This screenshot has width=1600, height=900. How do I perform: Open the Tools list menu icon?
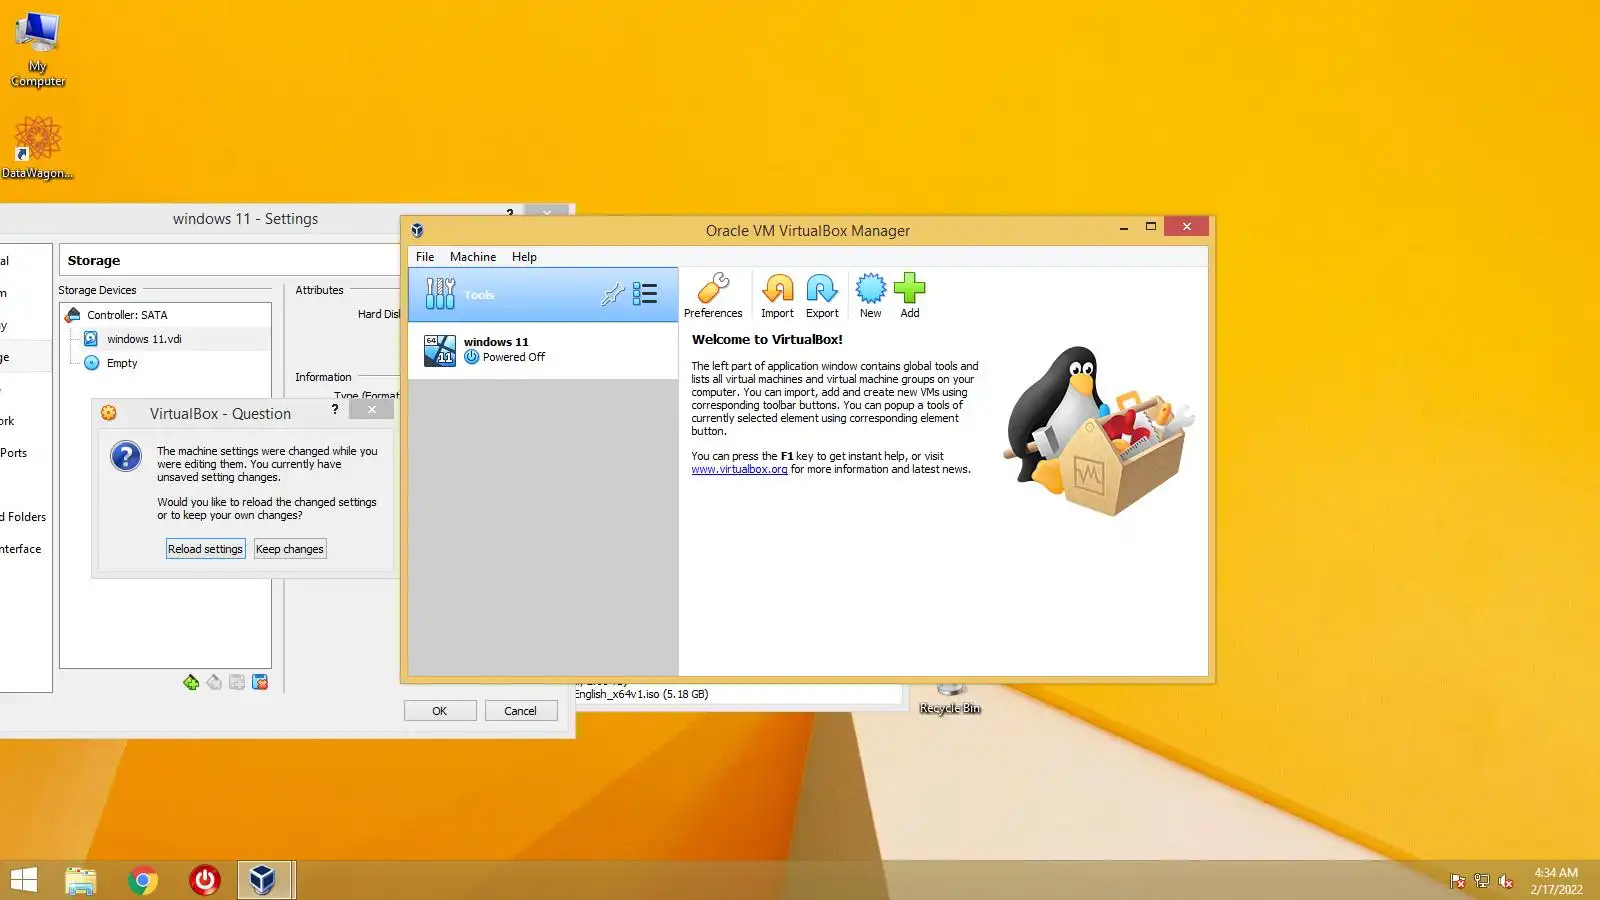click(645, 293)
